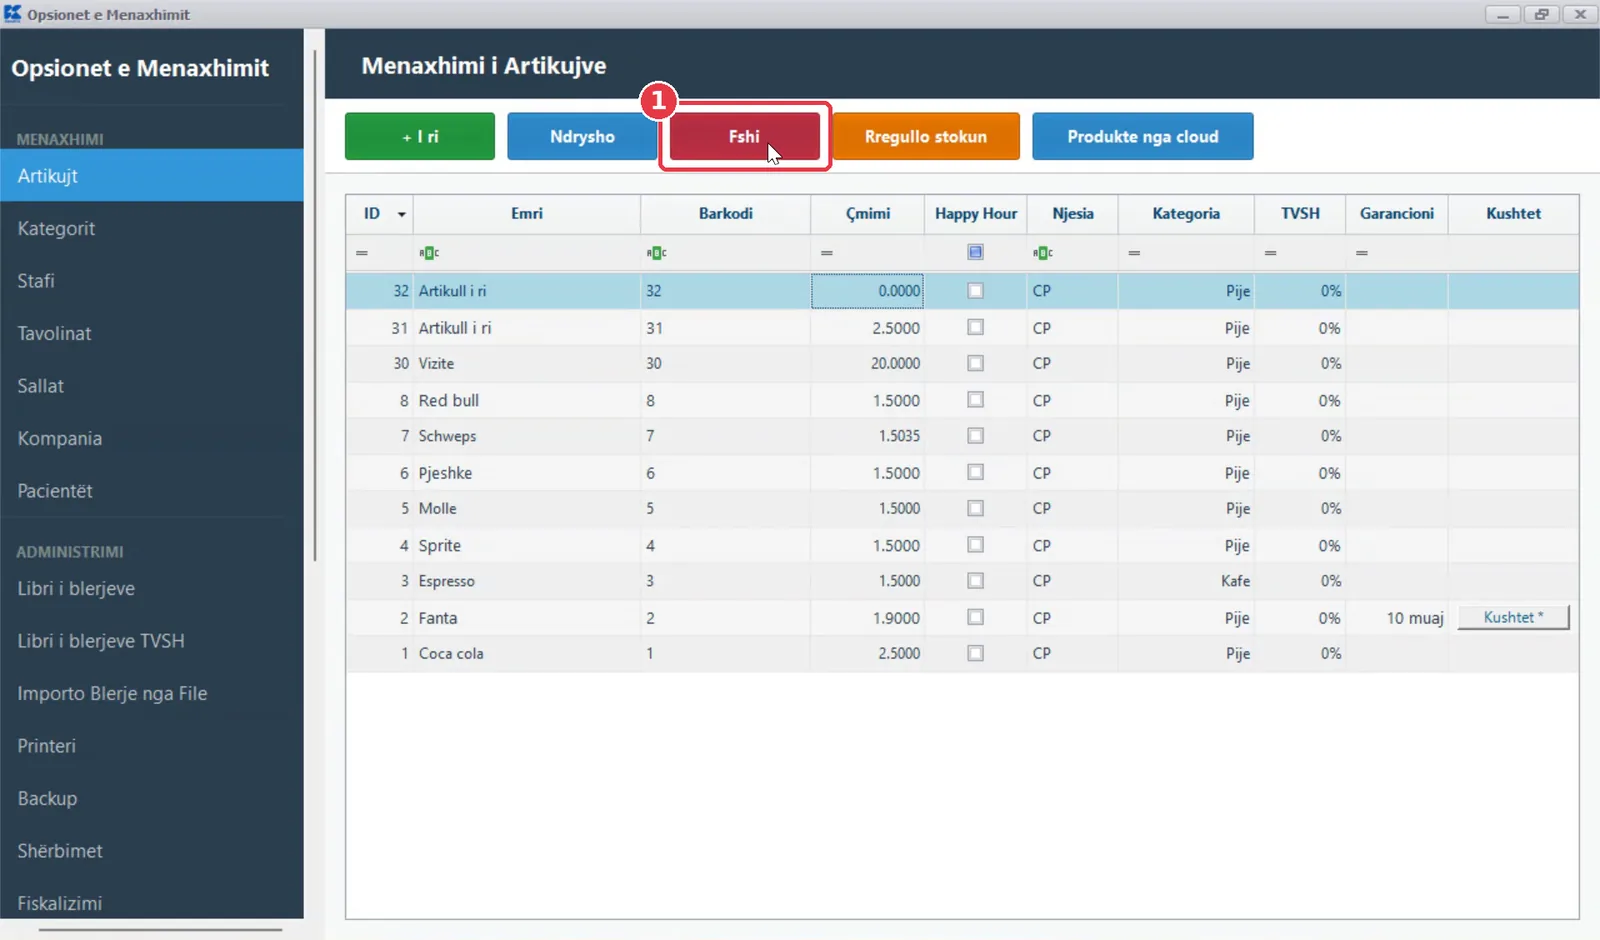The image size is (1600, 940).
Task: Click the Garancioni column equals filter icon
Action: 1361,253
